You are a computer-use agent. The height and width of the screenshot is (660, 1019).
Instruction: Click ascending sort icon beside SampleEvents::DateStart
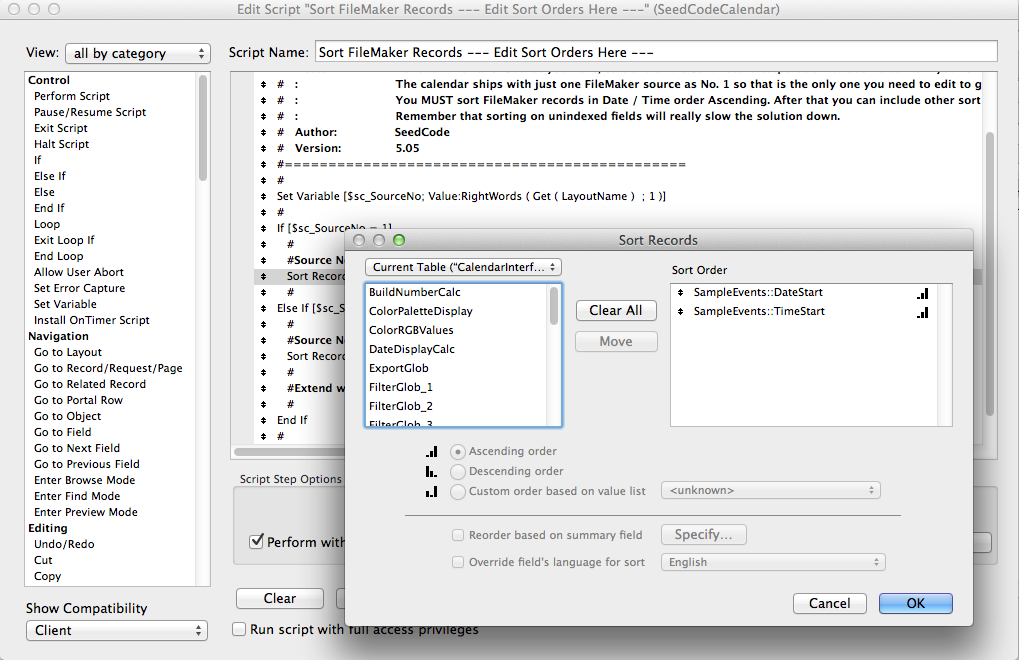(x=922, y=293)
